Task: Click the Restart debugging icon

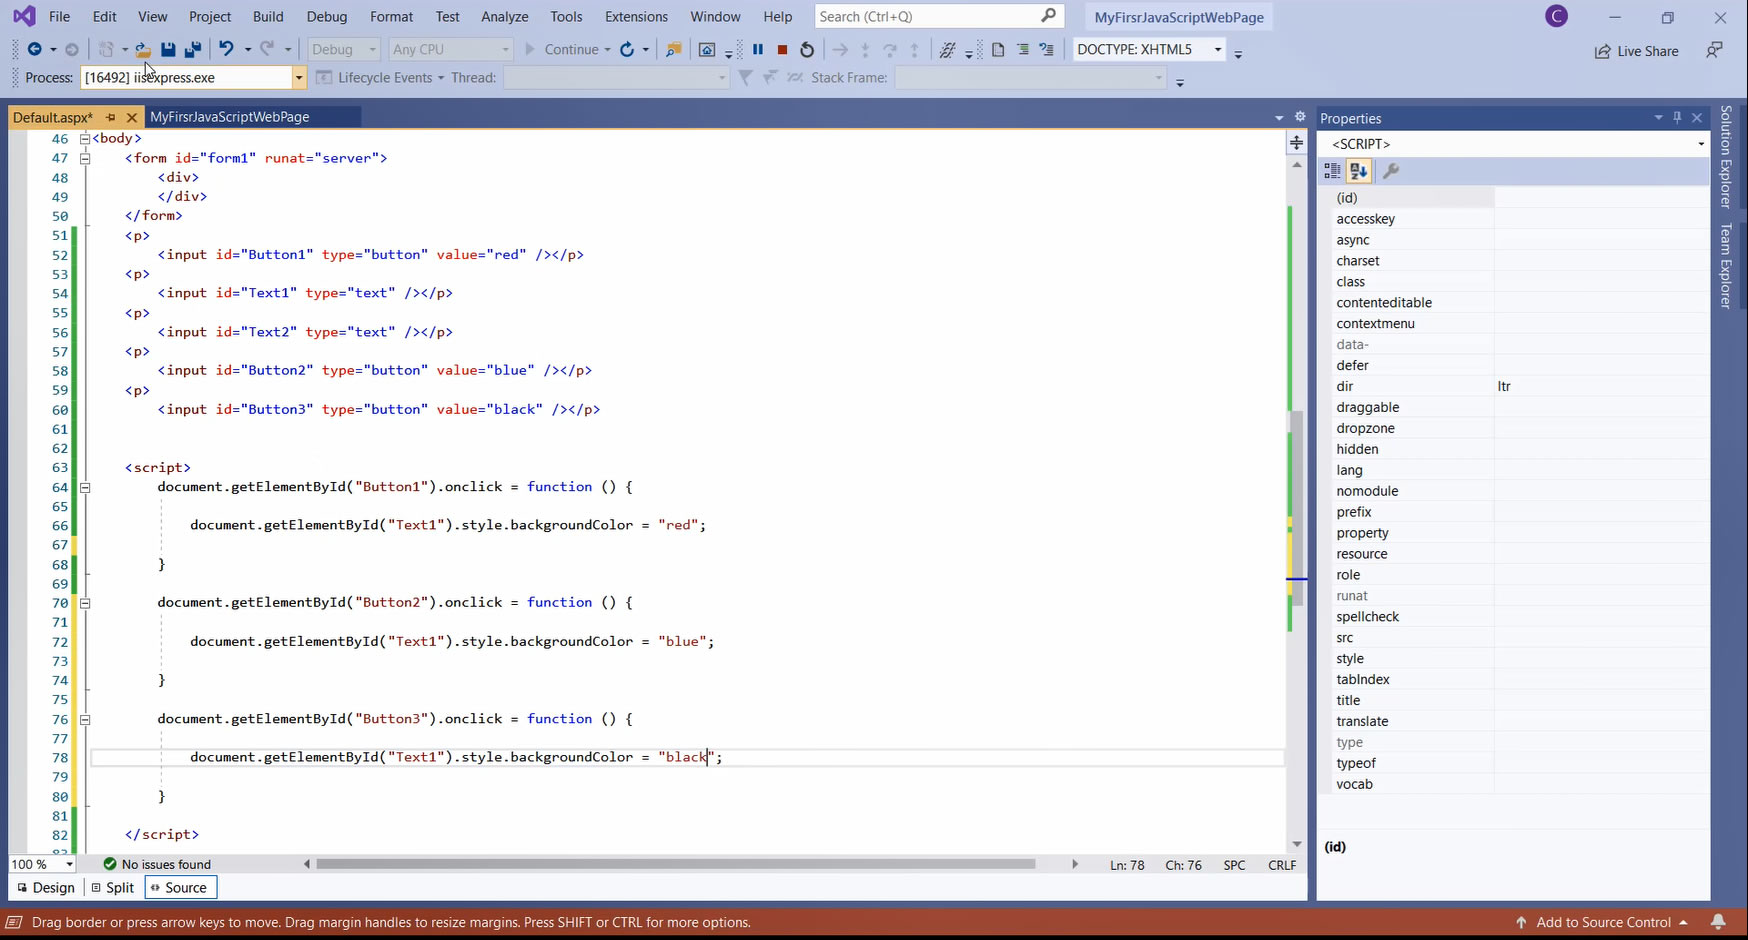Action: pos(807,49)
